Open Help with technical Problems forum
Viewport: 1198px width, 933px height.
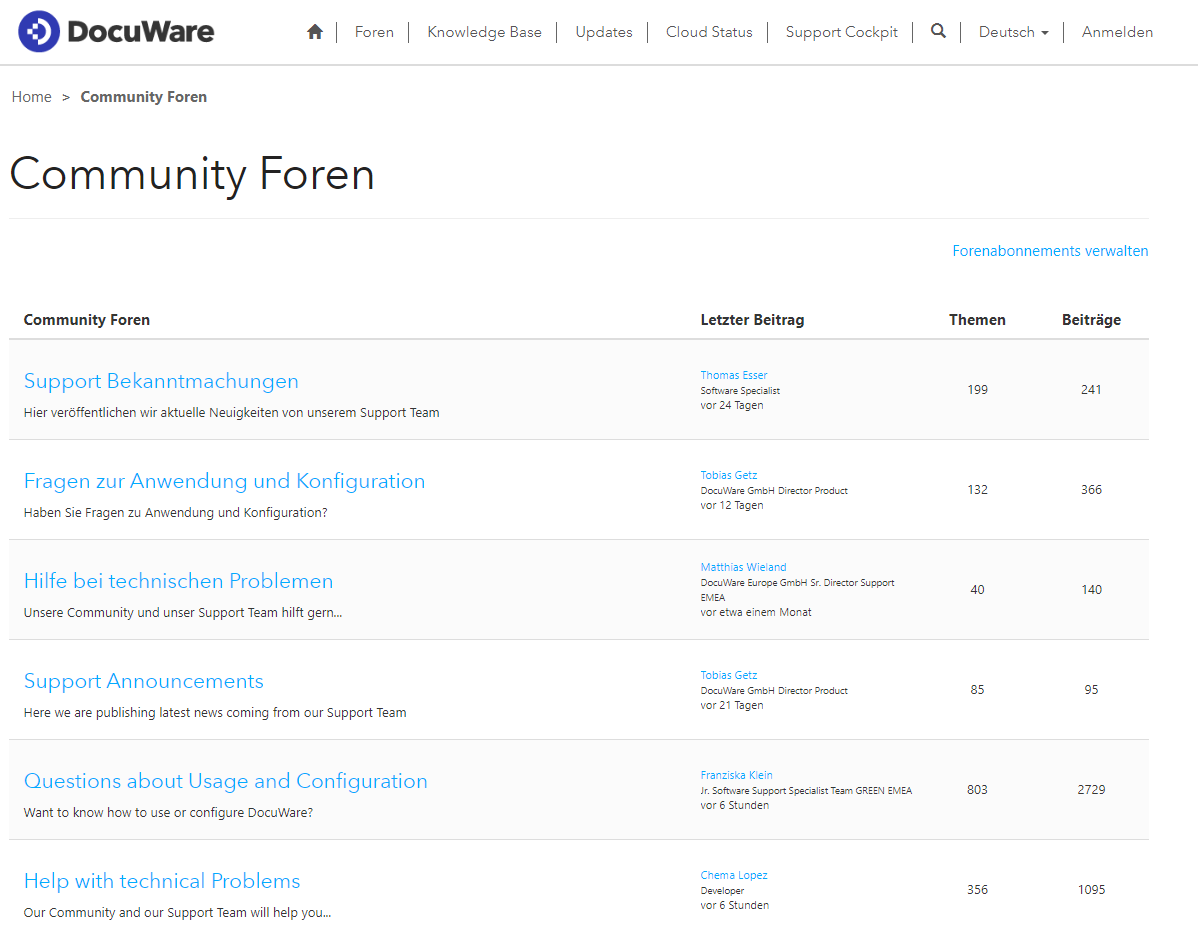point(162,881)
